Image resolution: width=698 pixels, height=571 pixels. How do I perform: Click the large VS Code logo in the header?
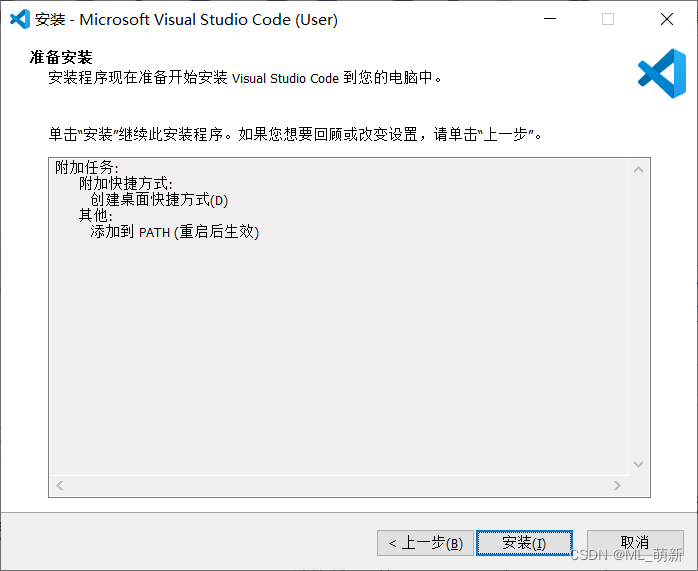tap(662, 73)
